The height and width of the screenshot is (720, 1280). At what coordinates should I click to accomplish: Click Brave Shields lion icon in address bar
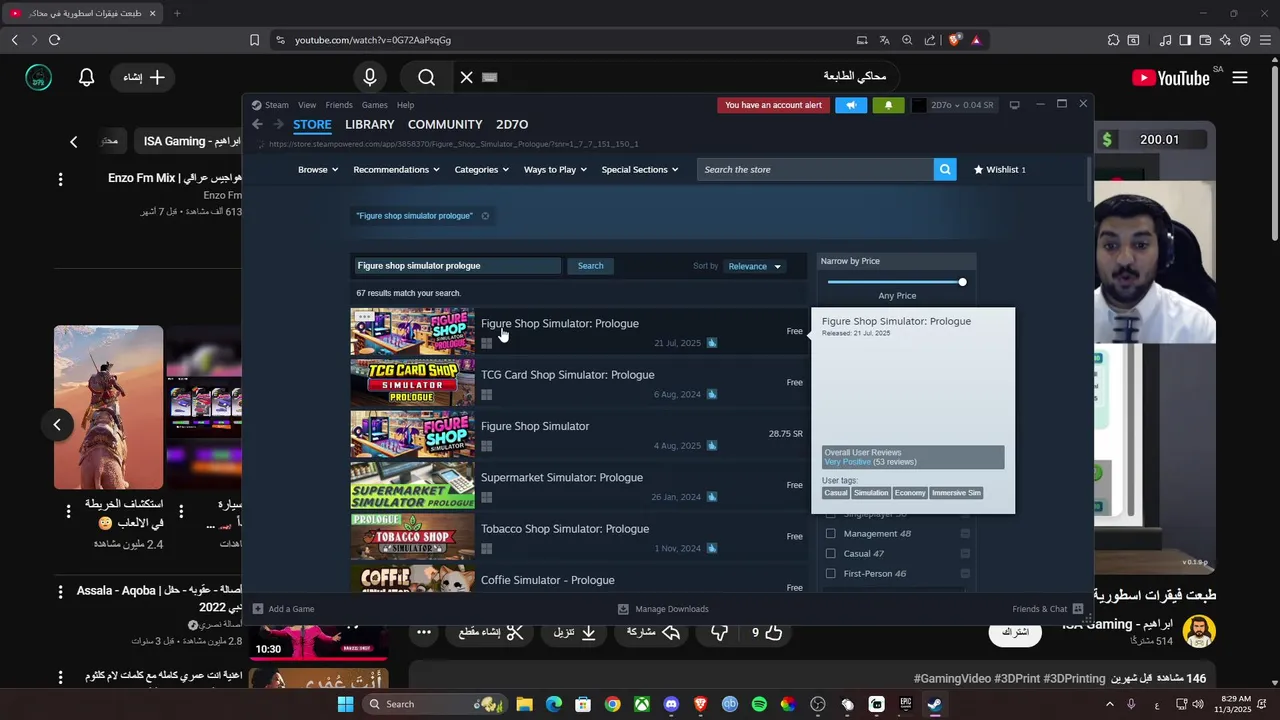tap(954, 40)
